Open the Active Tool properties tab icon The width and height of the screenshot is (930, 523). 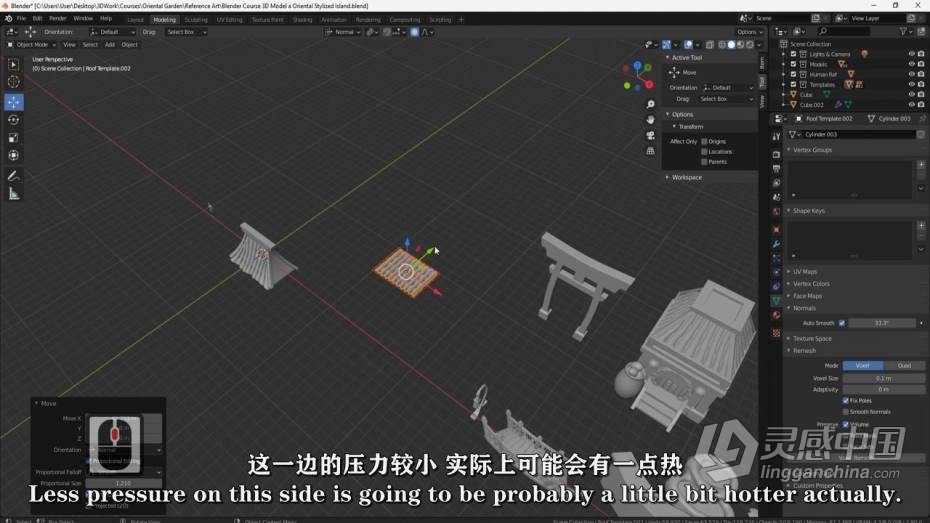click(x=776, y=136)
